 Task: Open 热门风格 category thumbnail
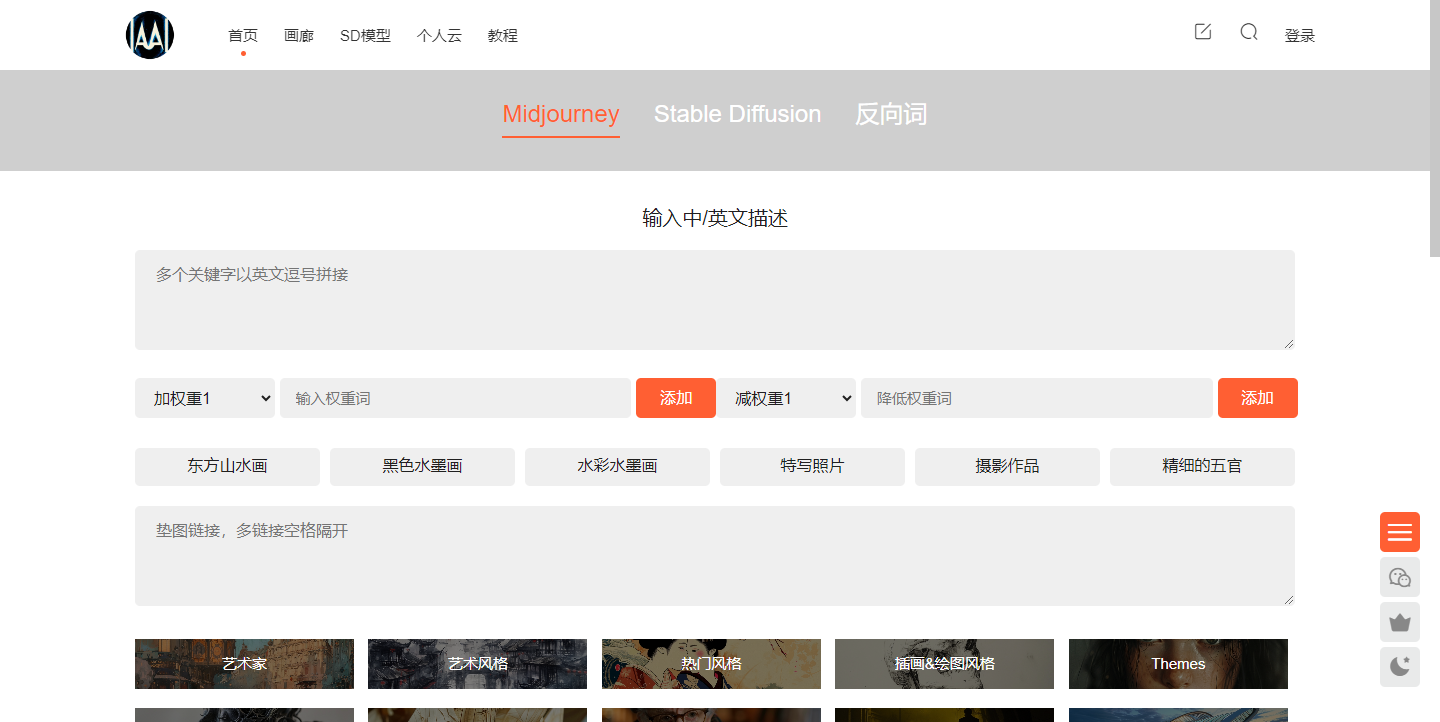[711, 664]
